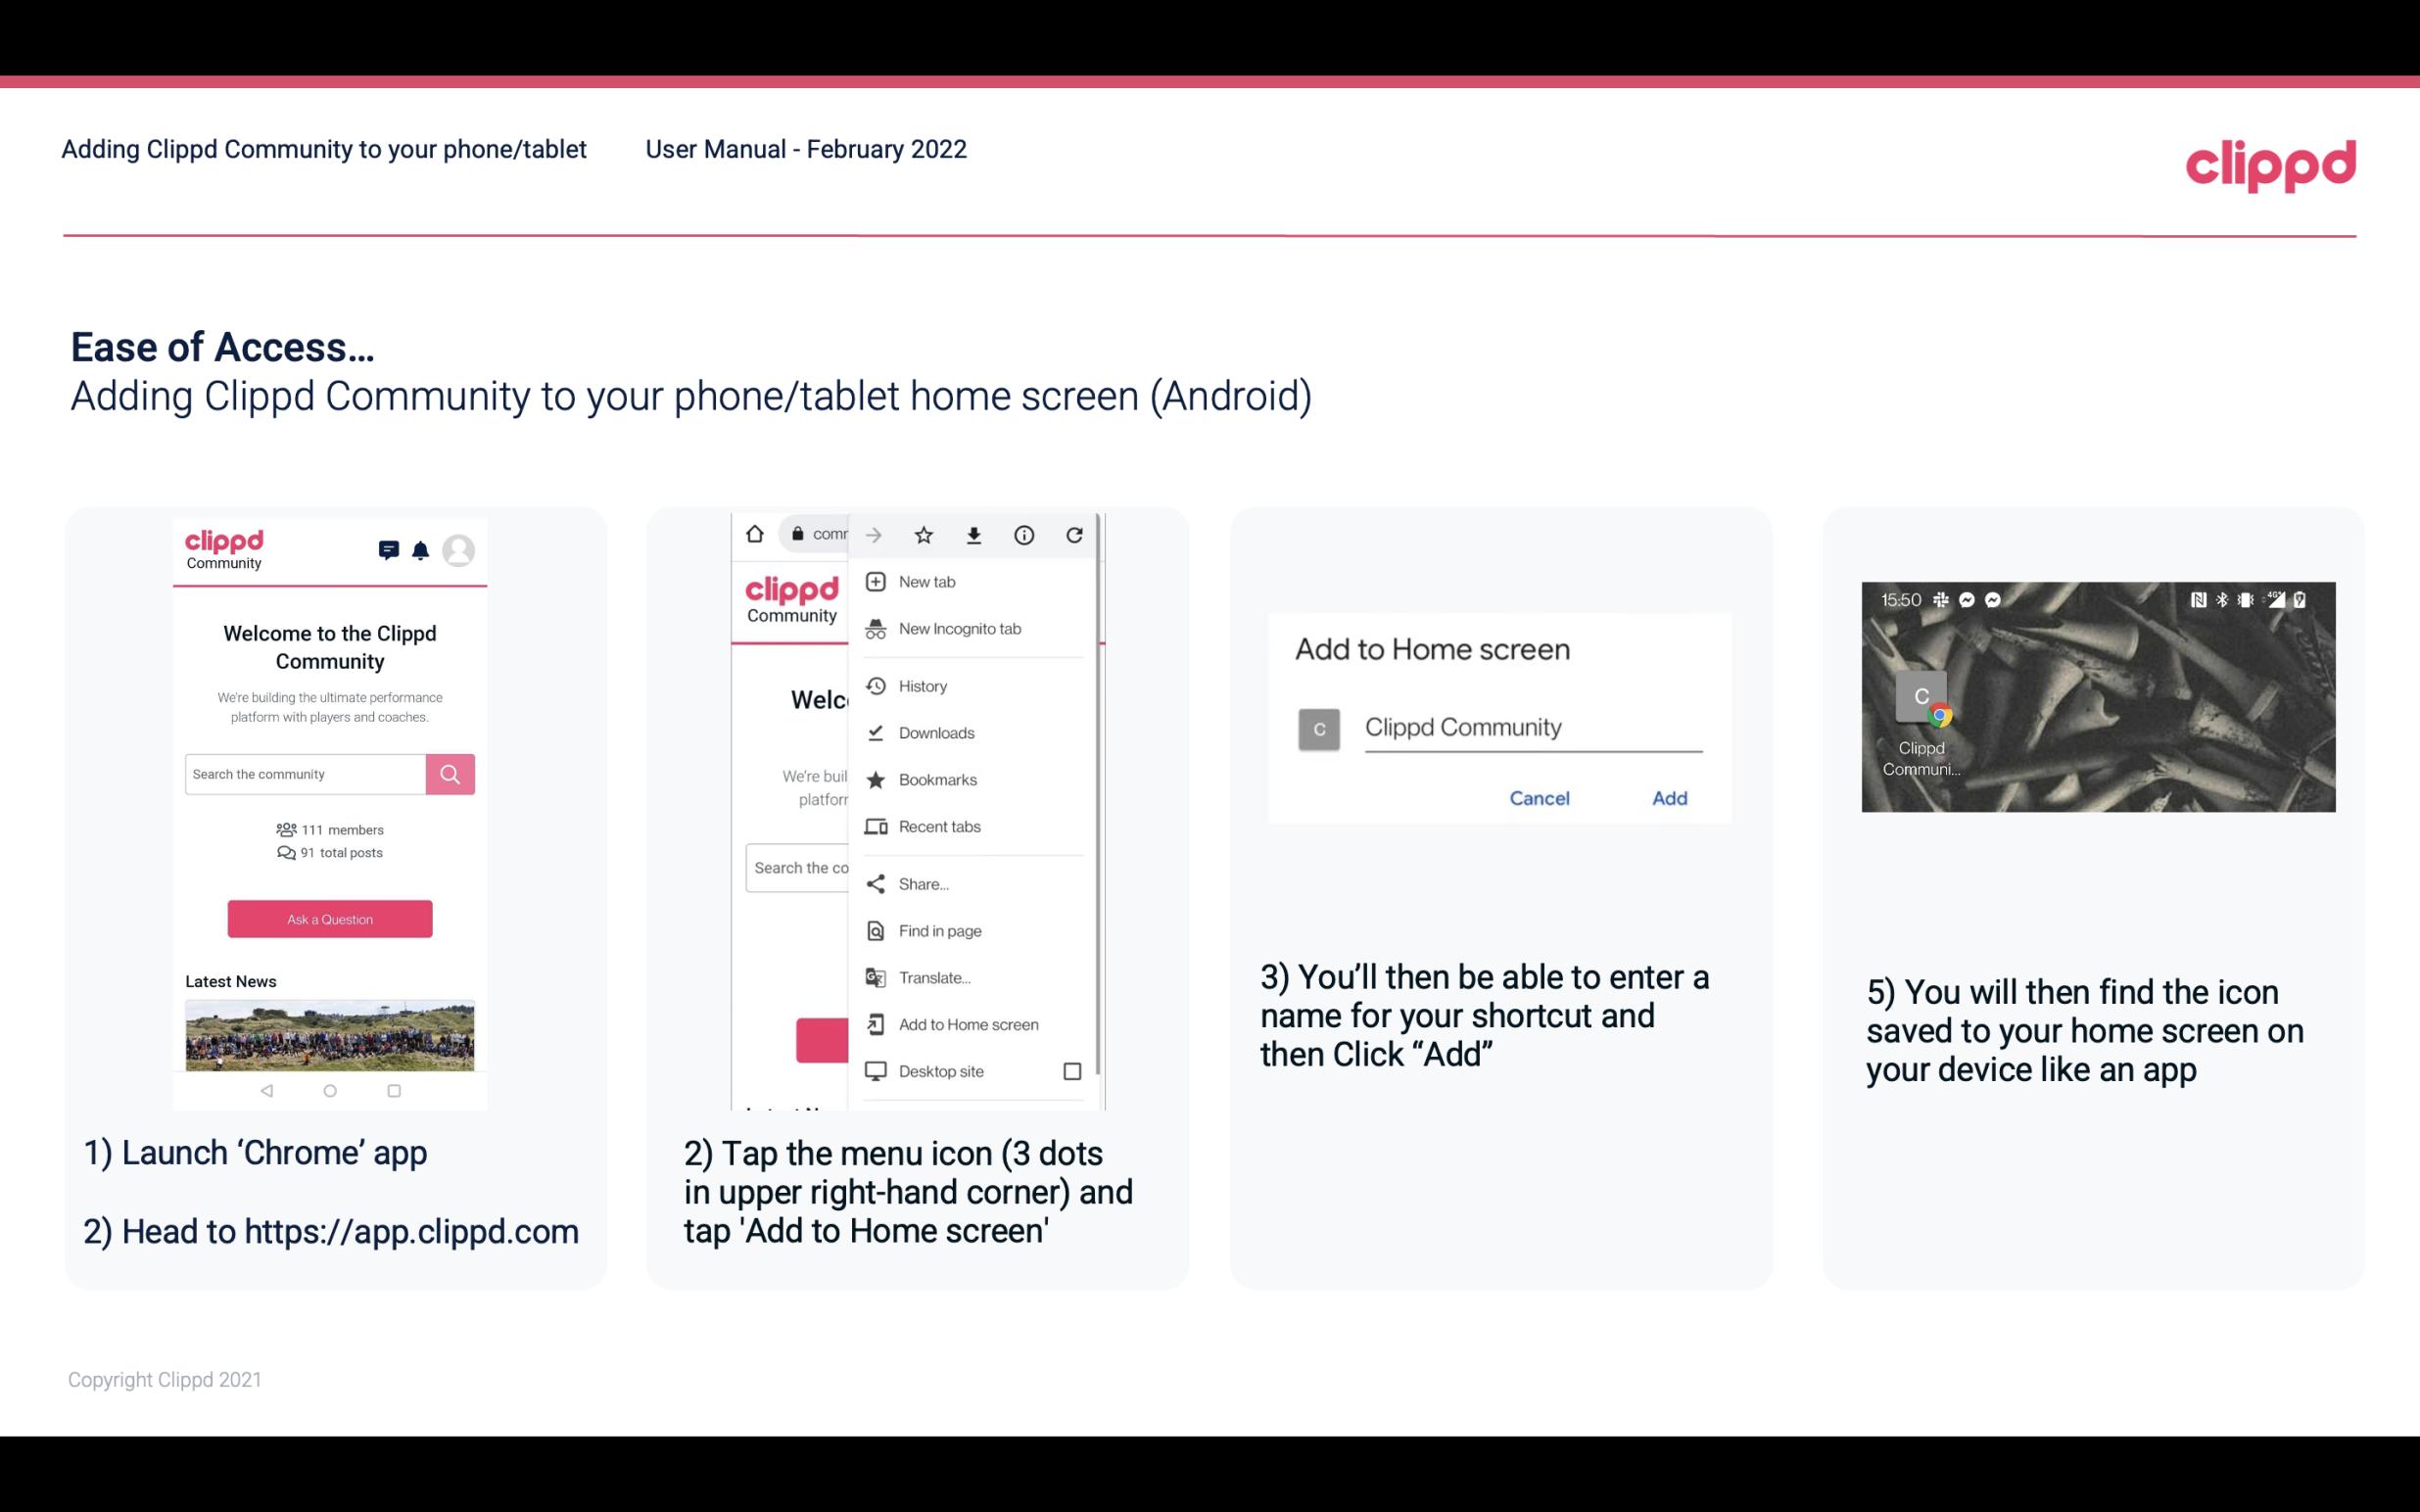Expand the History section in Chrome menu
This screenshot has width=2420, height=1512.
[922, 685]
